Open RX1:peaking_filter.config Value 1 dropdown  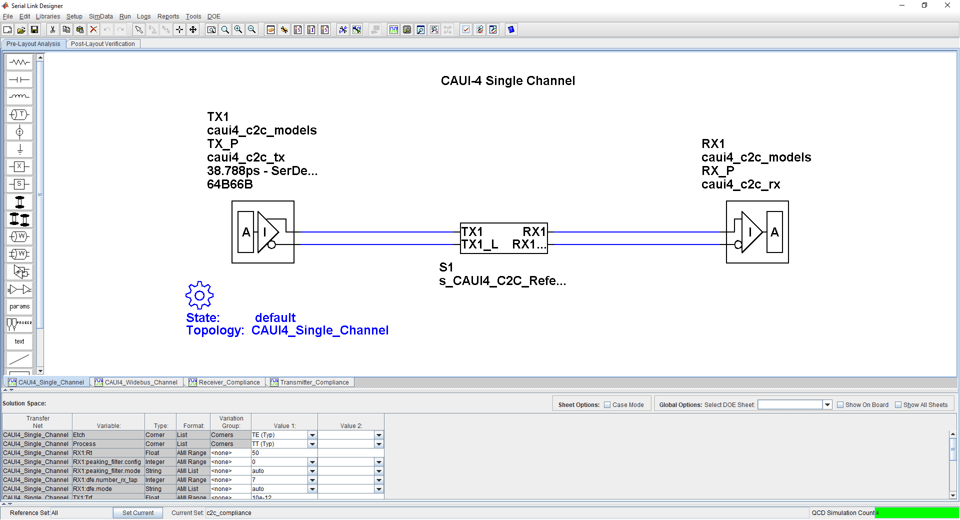click(312, 462)
